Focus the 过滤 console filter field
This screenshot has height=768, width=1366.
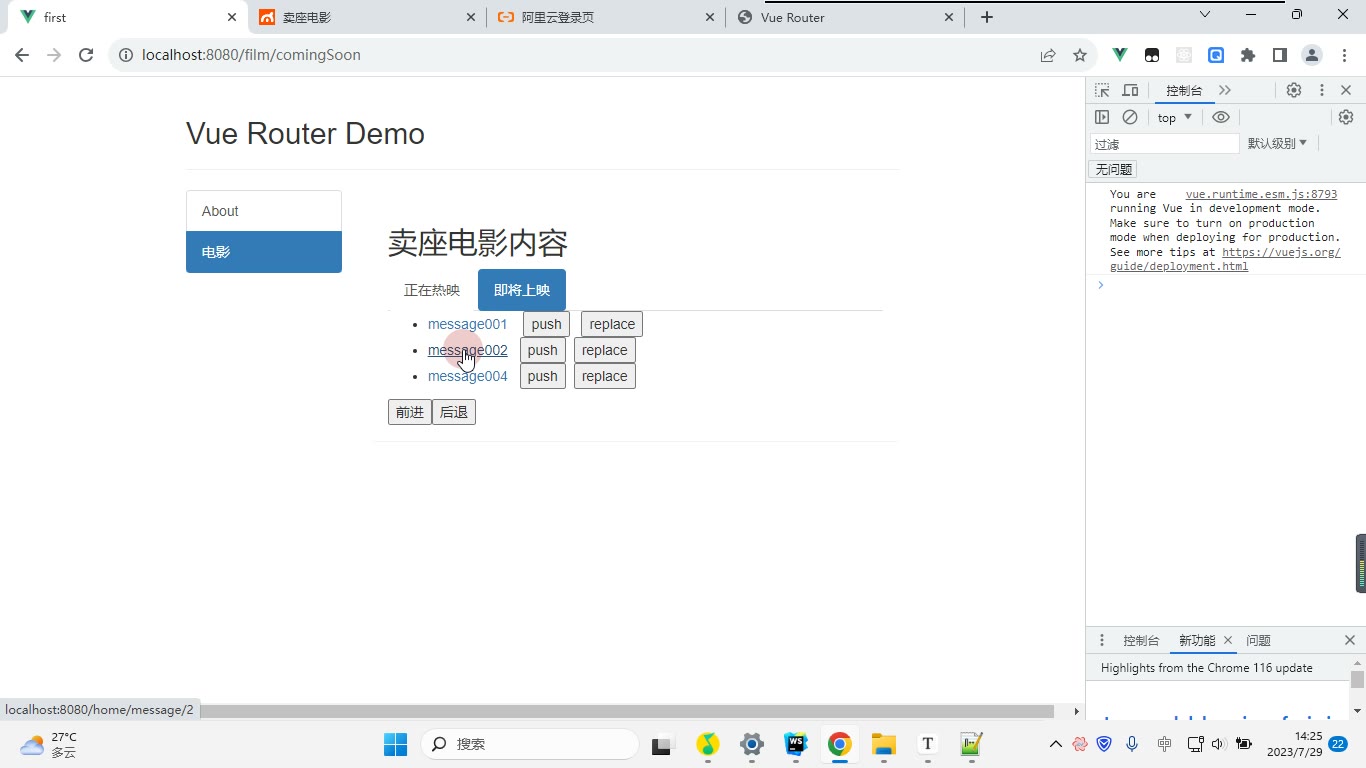tap(1164, 143)
